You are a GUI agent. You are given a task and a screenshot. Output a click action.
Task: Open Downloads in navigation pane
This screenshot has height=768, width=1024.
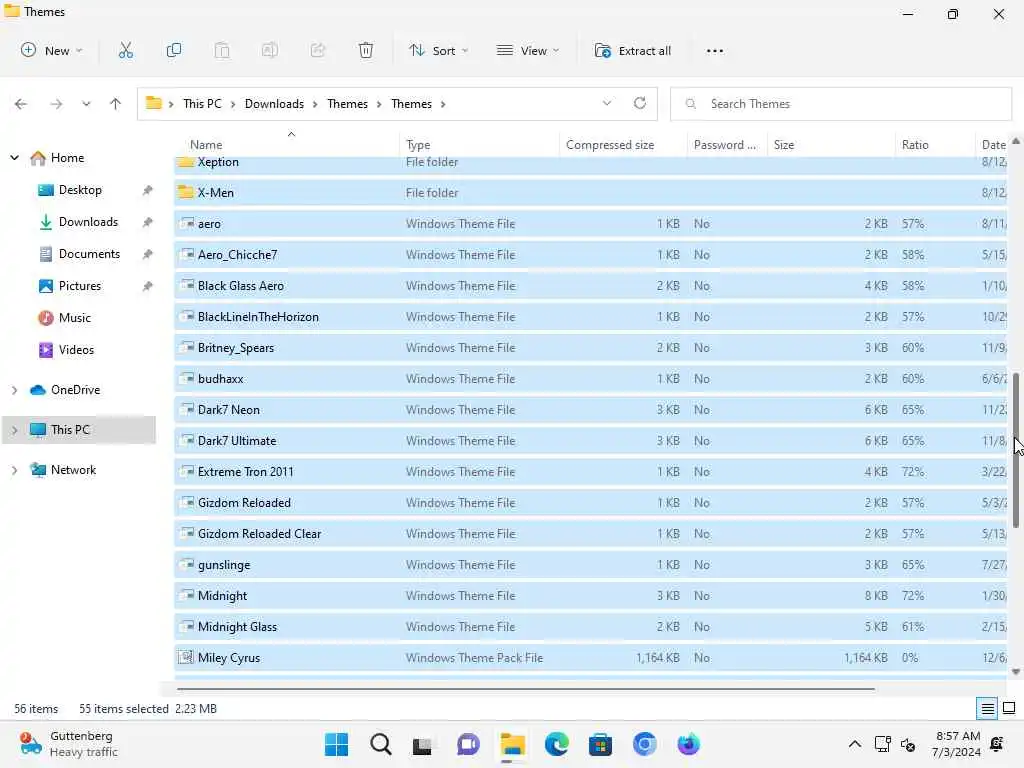coord(88,221)
